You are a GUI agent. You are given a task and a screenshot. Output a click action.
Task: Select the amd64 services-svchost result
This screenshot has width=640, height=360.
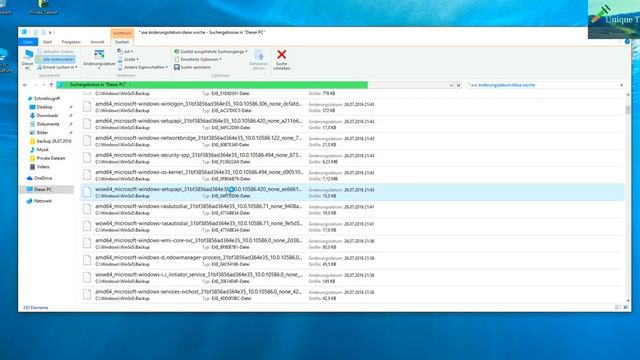[352, 295]
